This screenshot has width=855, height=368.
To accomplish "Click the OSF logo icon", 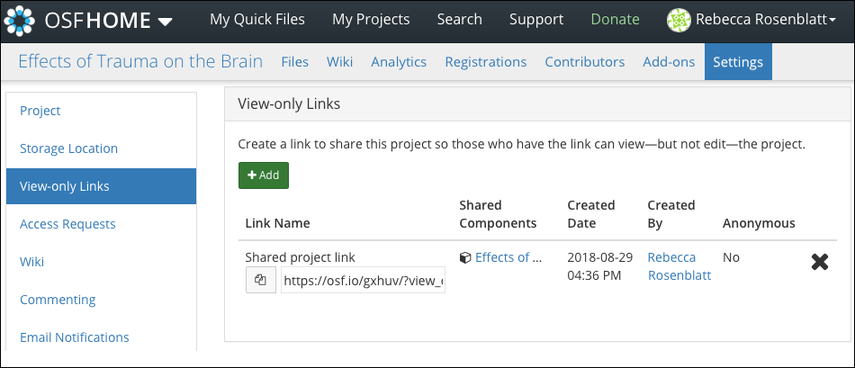I will (19, 20).
